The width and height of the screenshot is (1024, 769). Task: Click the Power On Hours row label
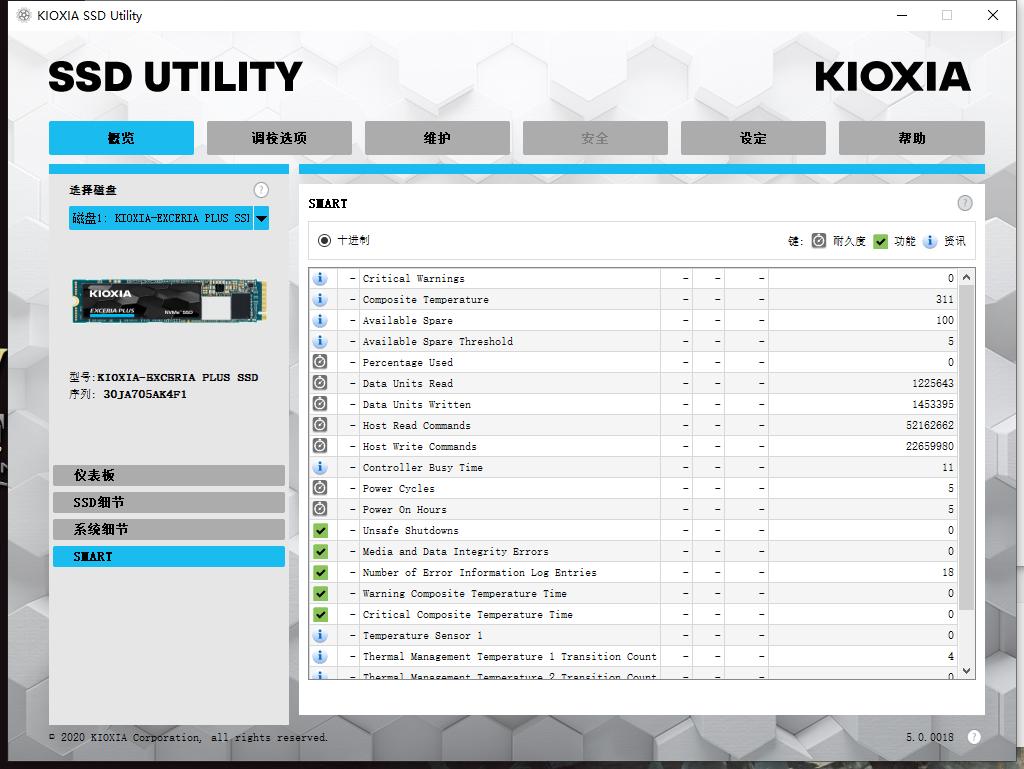click(x=405, y=509)
